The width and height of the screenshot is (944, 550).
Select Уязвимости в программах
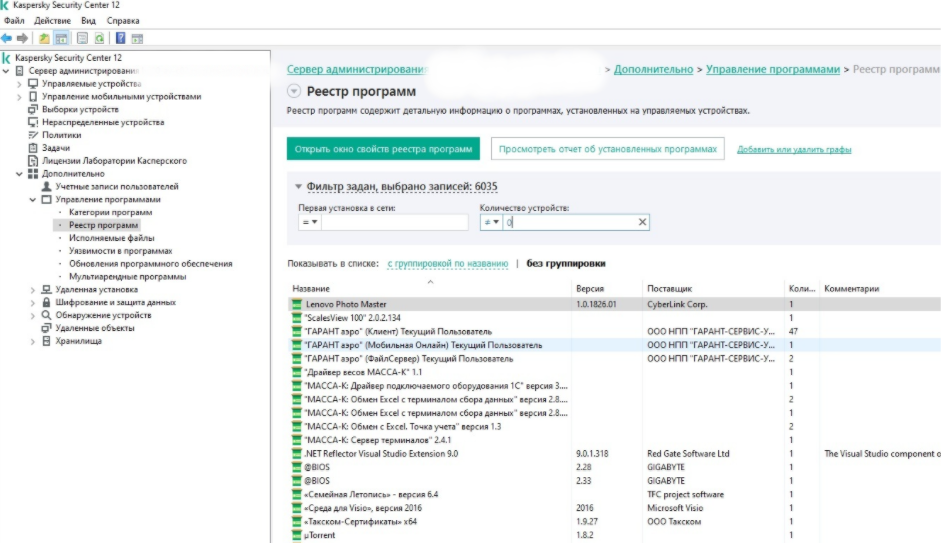(x=120, y=251)
